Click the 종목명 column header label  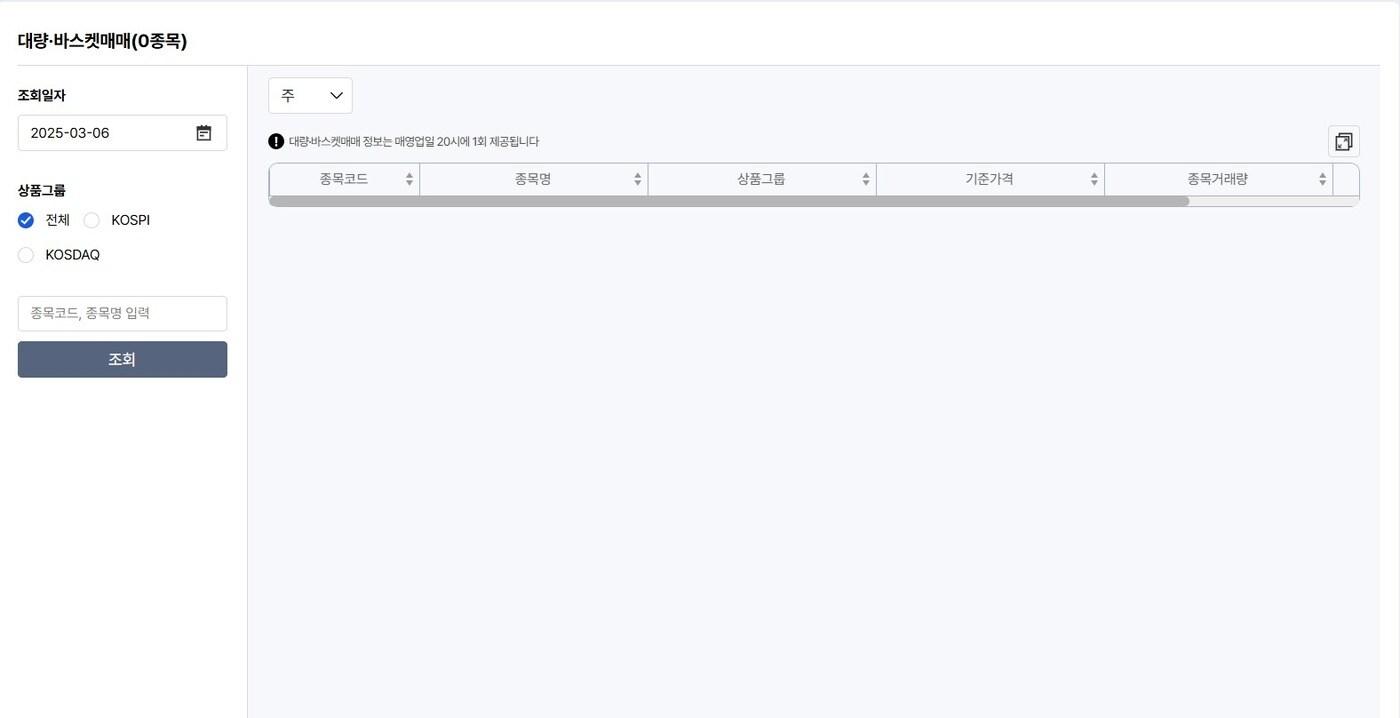pyautogui.click(x=535, y=178)
